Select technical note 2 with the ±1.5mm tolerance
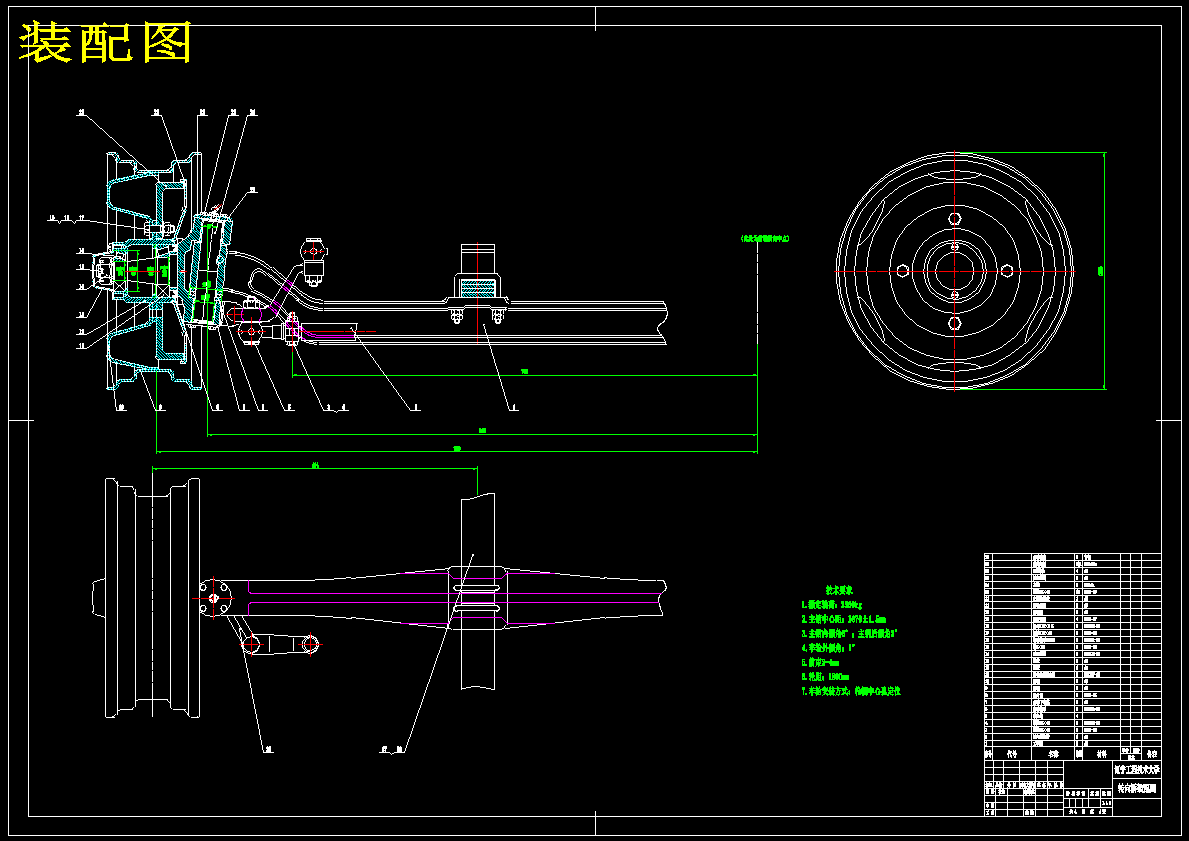The image size is (1189, 841). point(843,619)
